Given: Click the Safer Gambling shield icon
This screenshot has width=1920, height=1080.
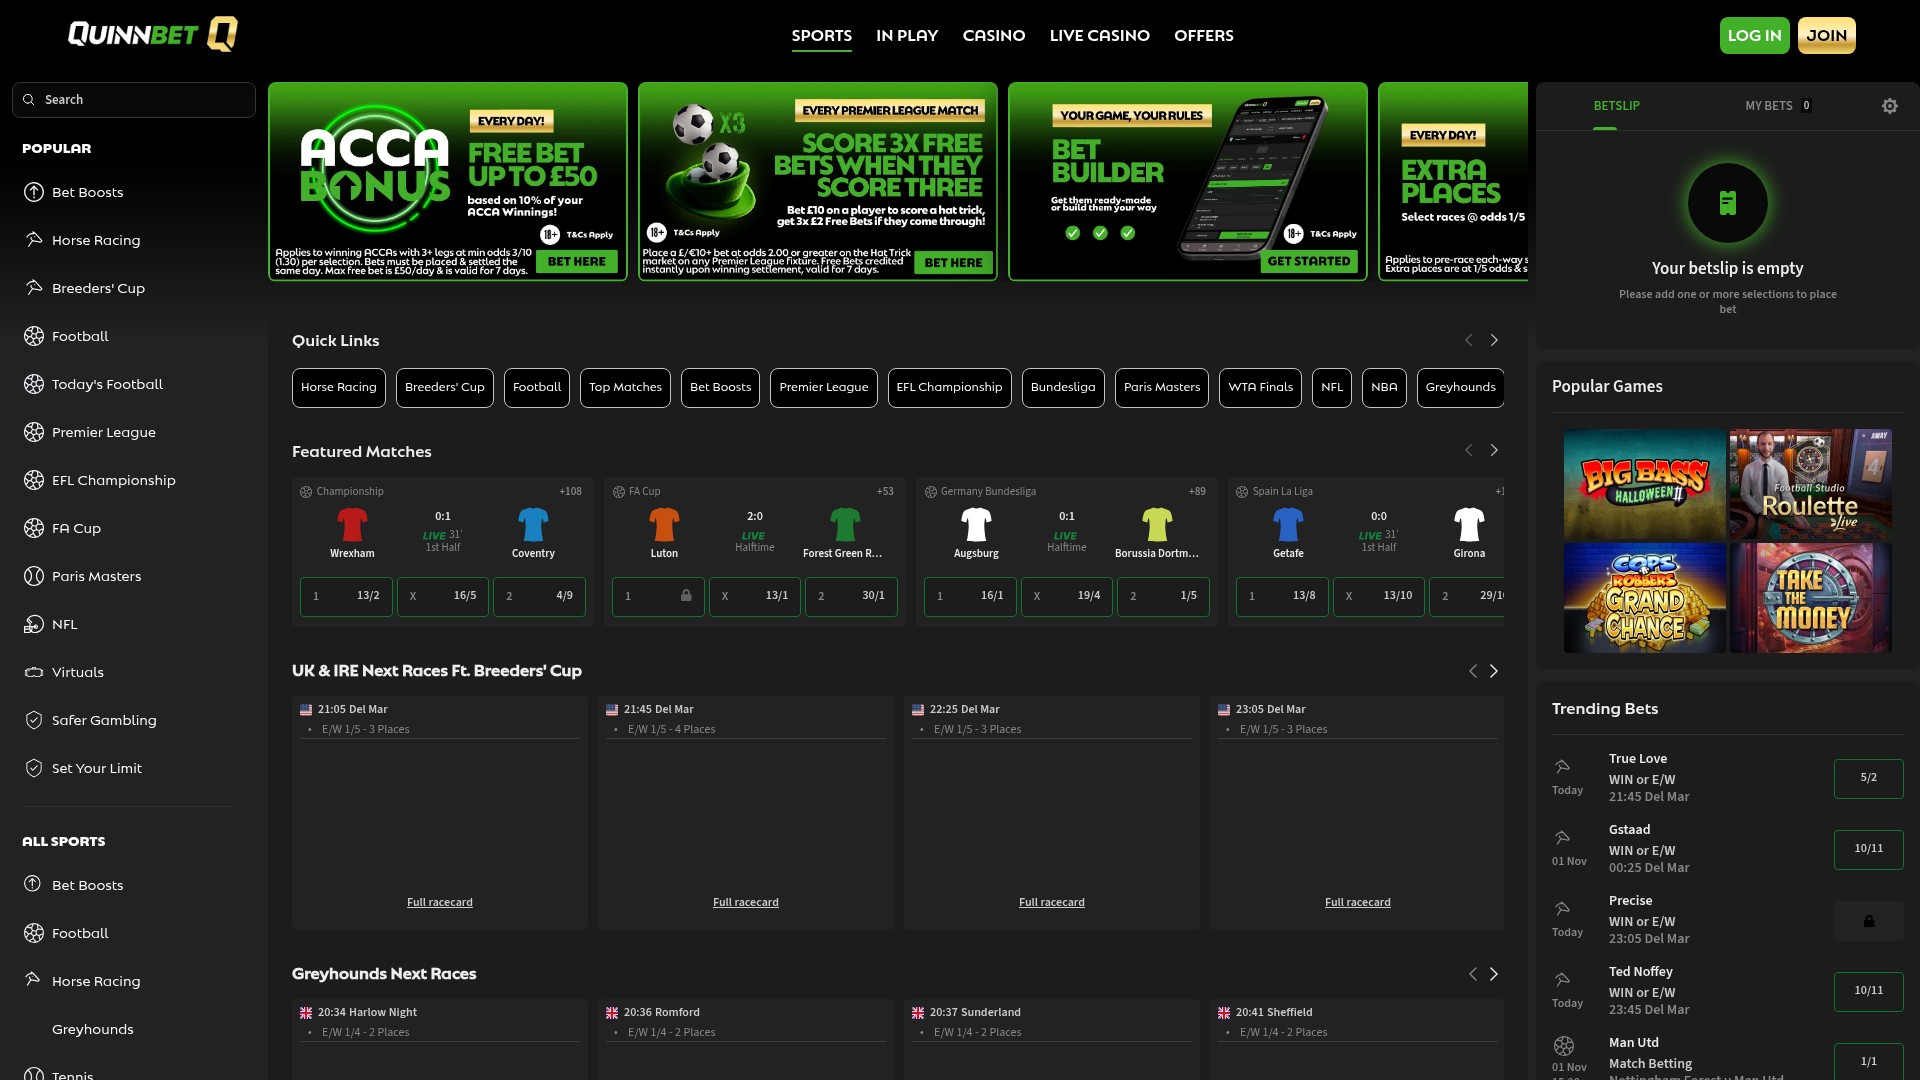Looking at the screenshot, I should 34,720.
